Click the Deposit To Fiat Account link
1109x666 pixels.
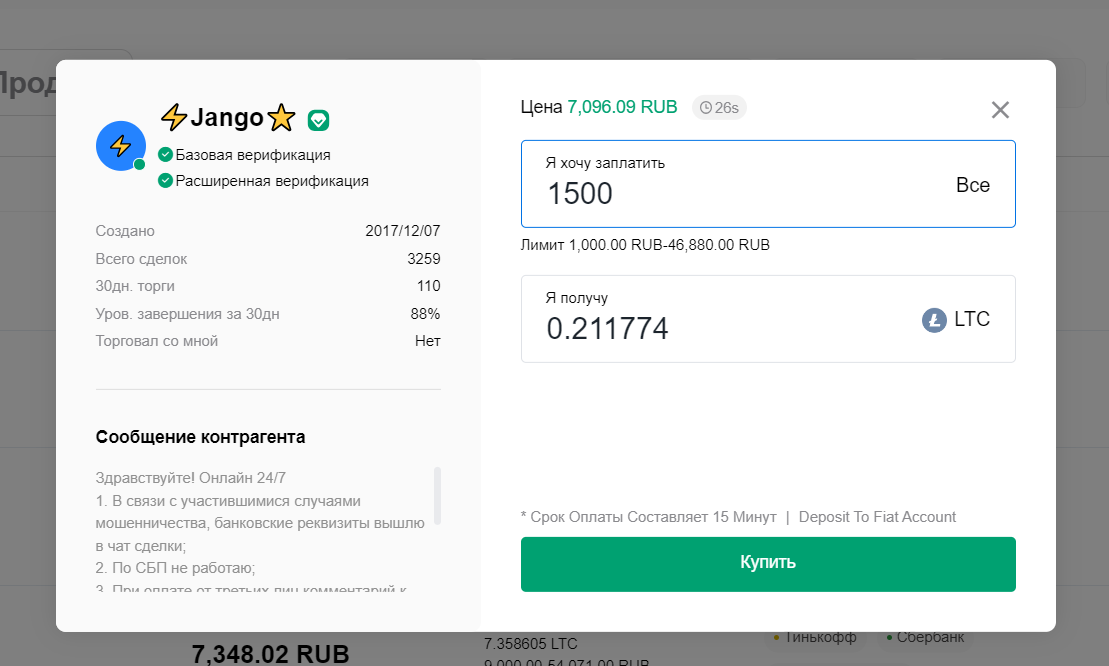point(877,517)
